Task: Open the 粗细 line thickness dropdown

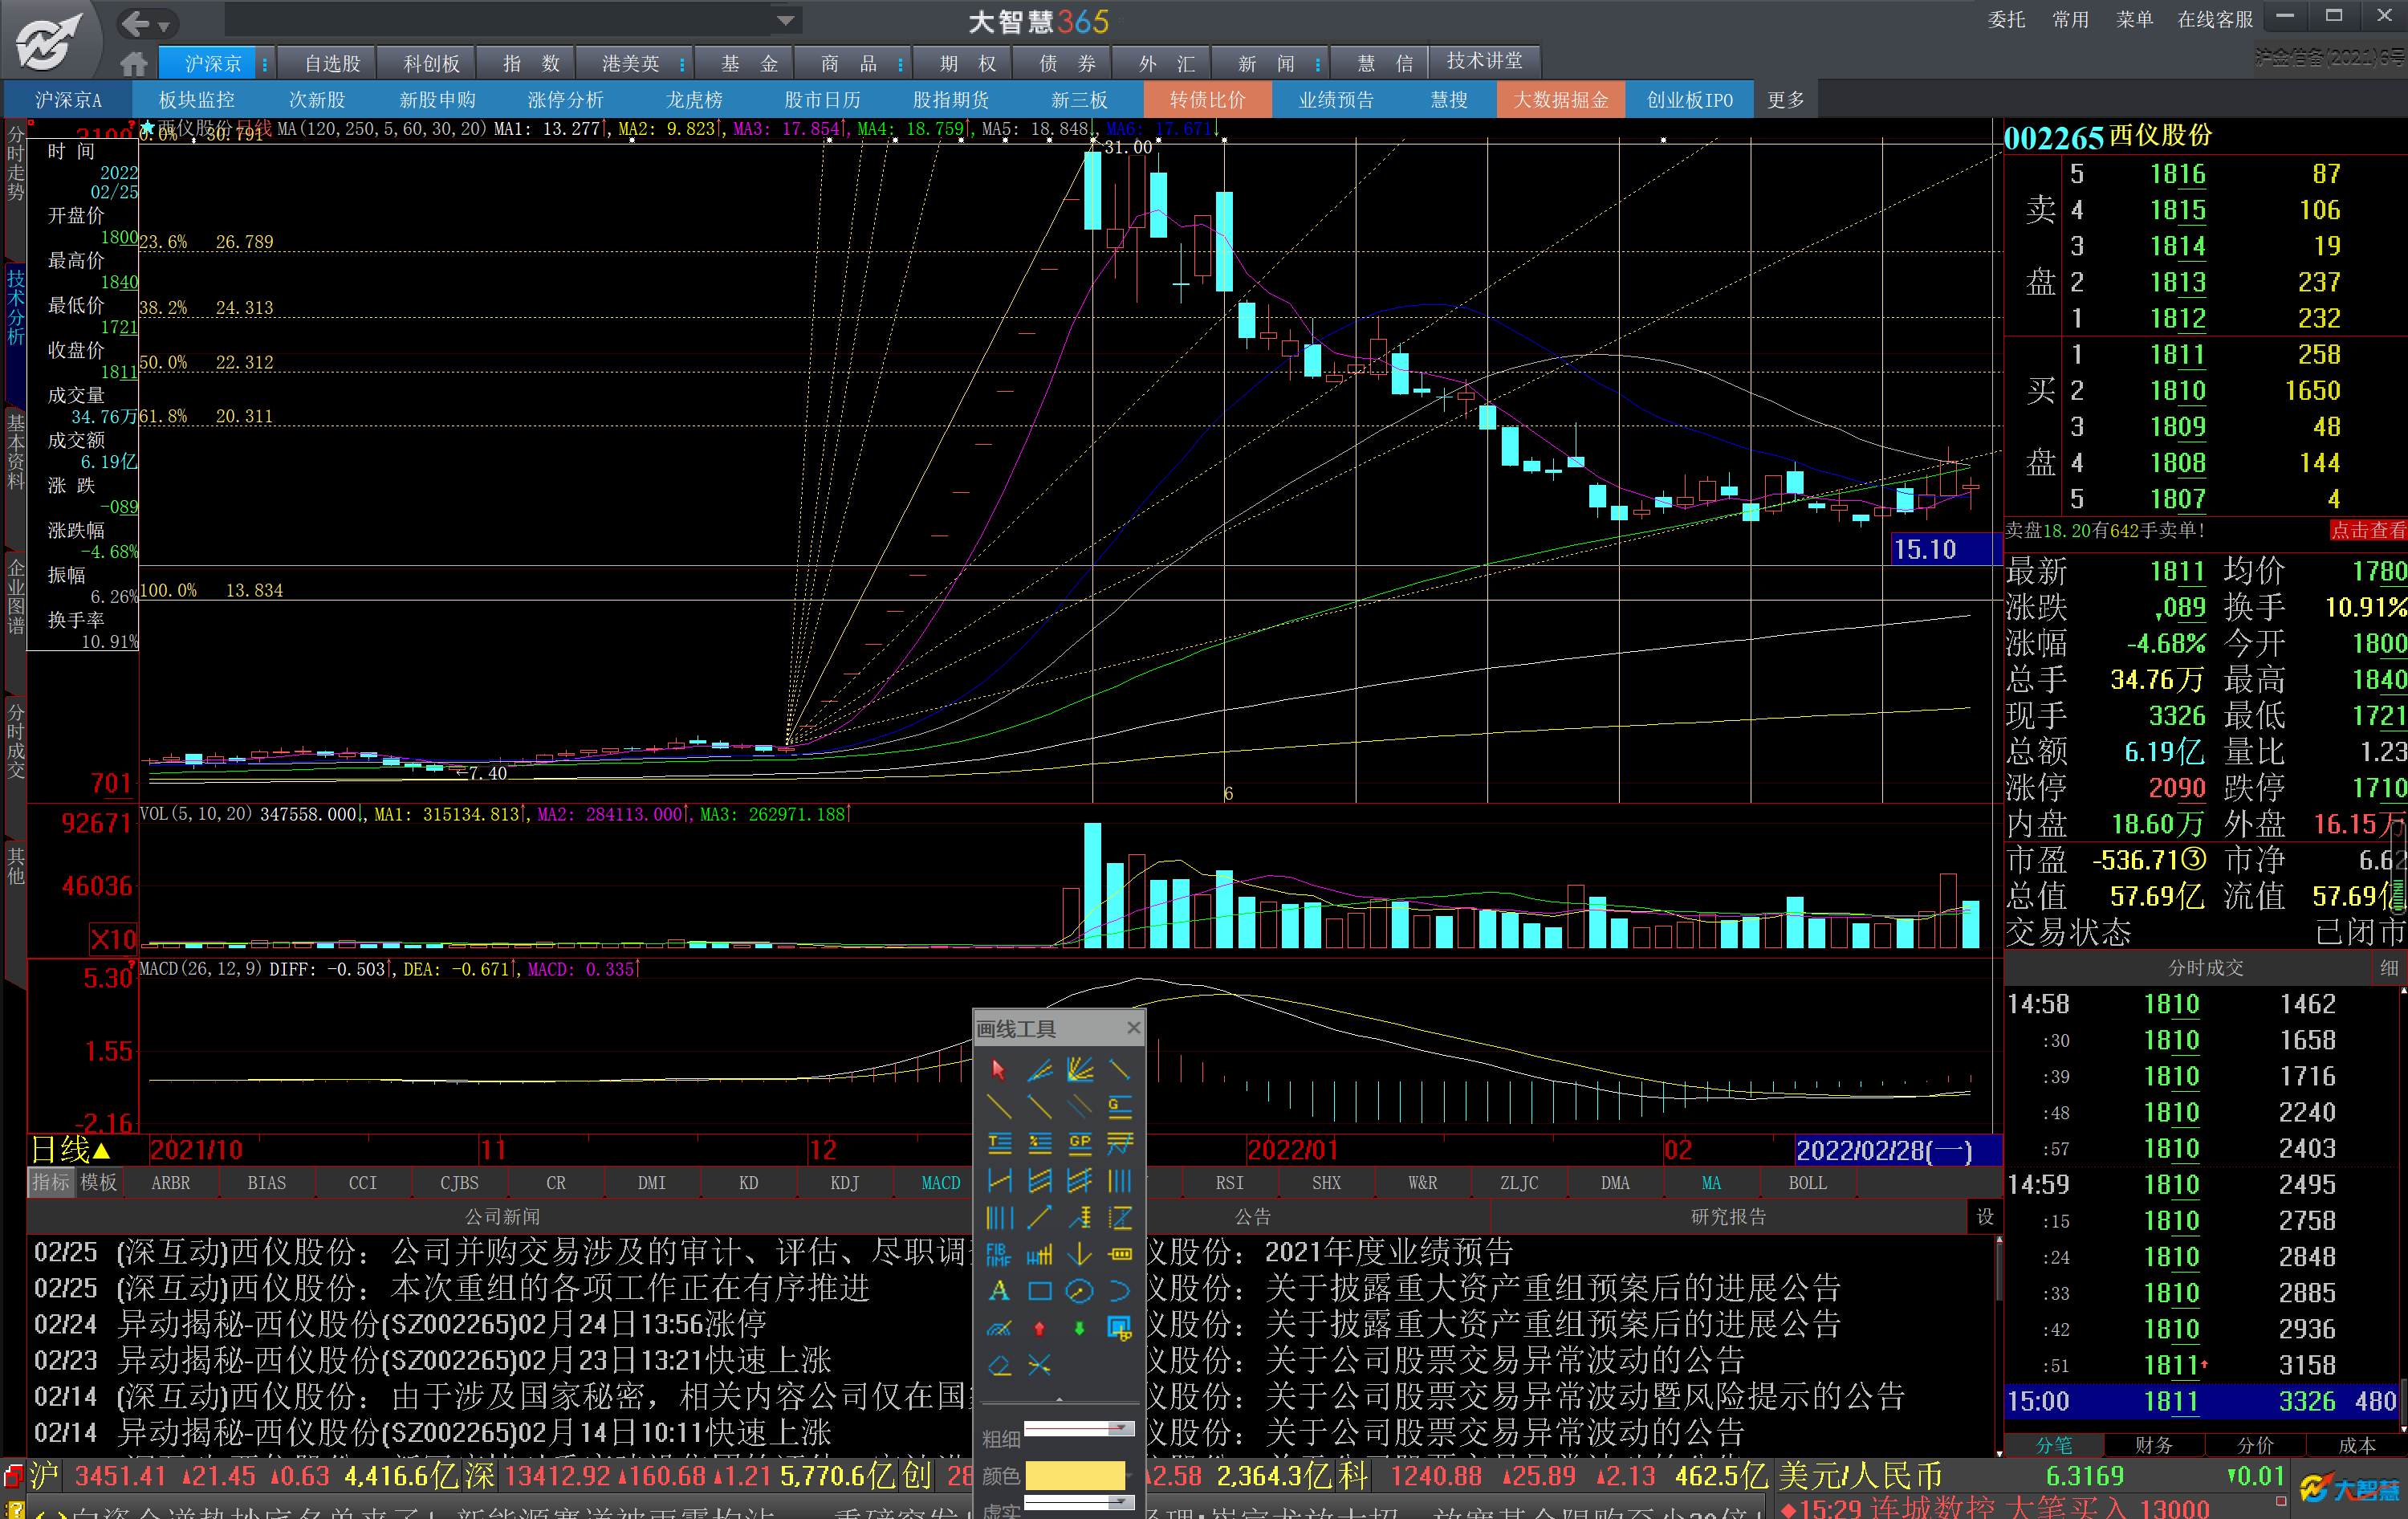Action: pyautogui.click(x=1121, y=1429)
